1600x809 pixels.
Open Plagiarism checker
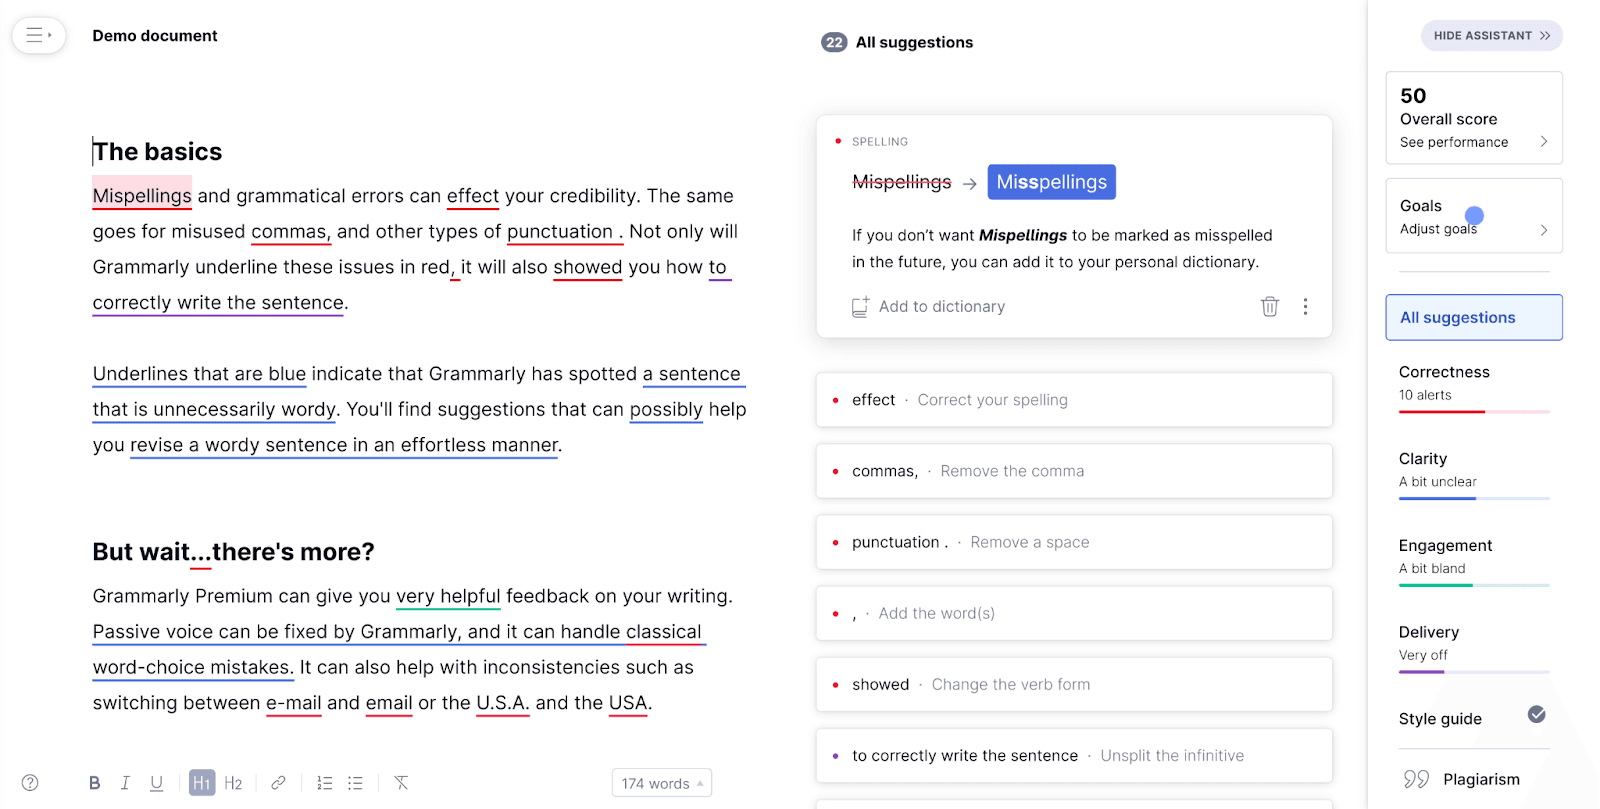pyautogui.click(x=1483, y=779)
